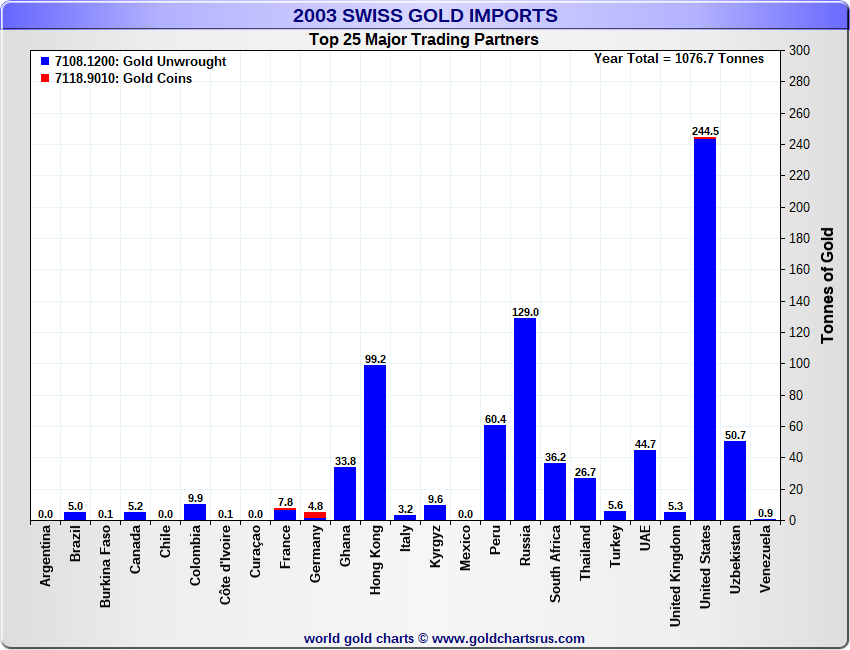Click the Turkey axis label

coord(615,546)
